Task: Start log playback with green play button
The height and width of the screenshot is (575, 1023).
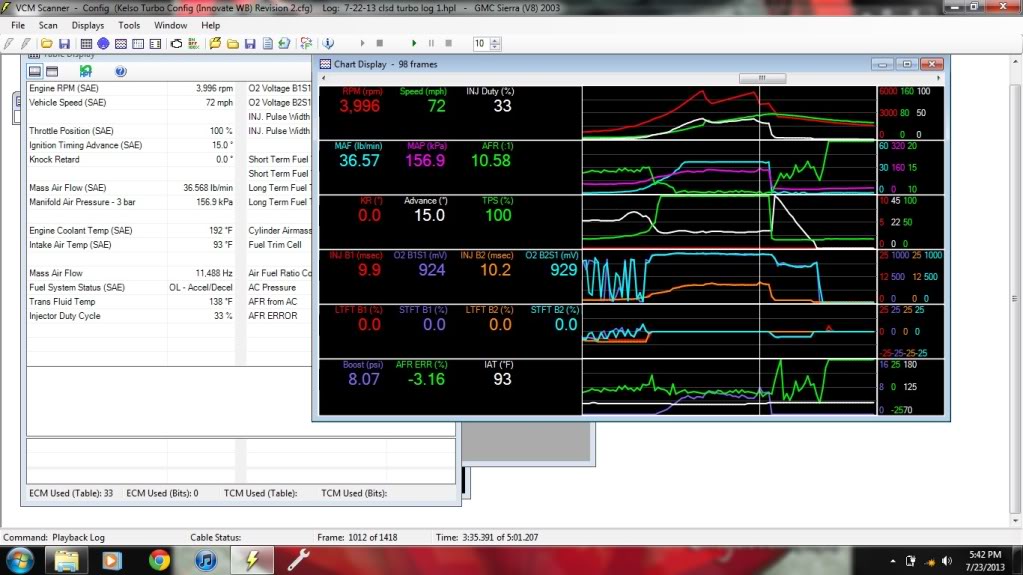Action: (414, 44)
